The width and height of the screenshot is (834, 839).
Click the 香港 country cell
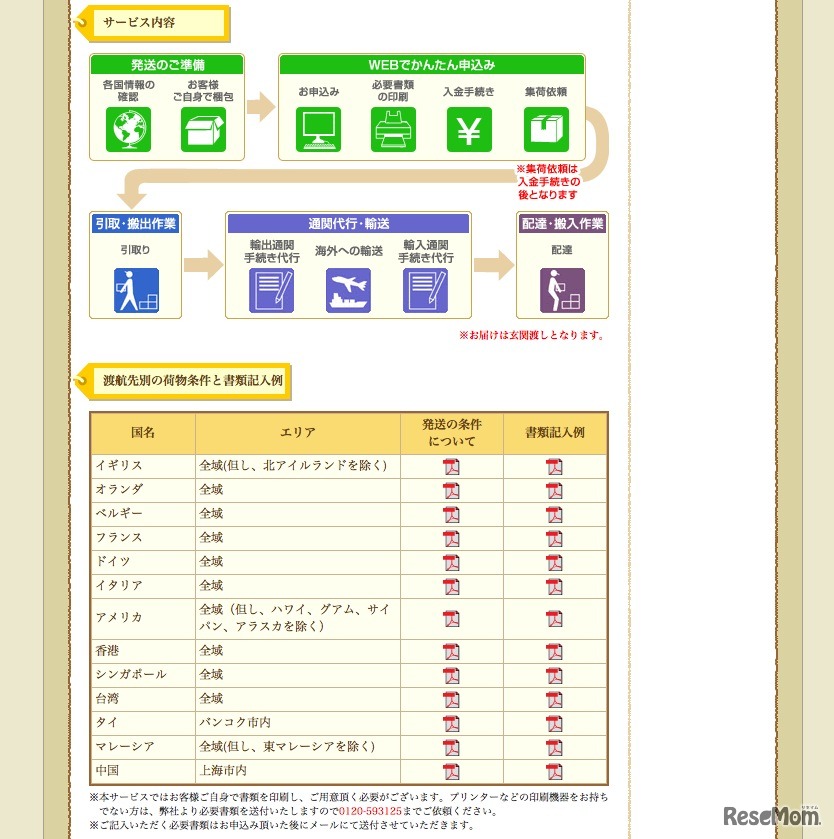pyautogui.click(x=143, y=651)
